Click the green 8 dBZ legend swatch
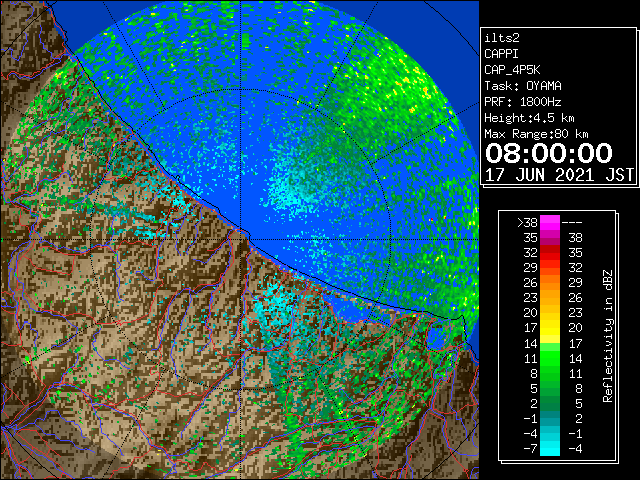The height and width of the screenshot is (480, 640). click(x=550, y=373)
